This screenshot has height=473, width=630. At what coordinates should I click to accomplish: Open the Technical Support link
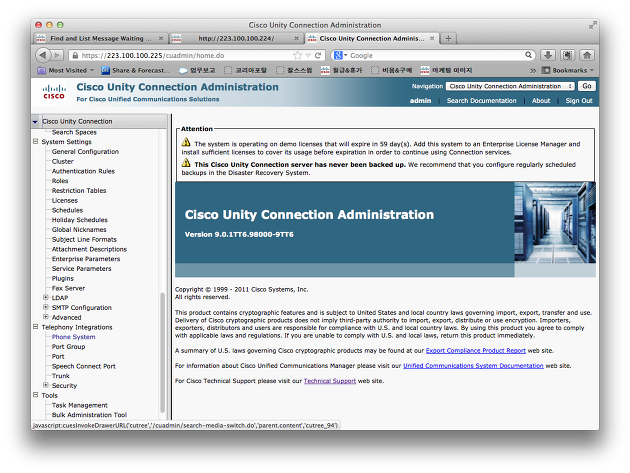point(330,381)
